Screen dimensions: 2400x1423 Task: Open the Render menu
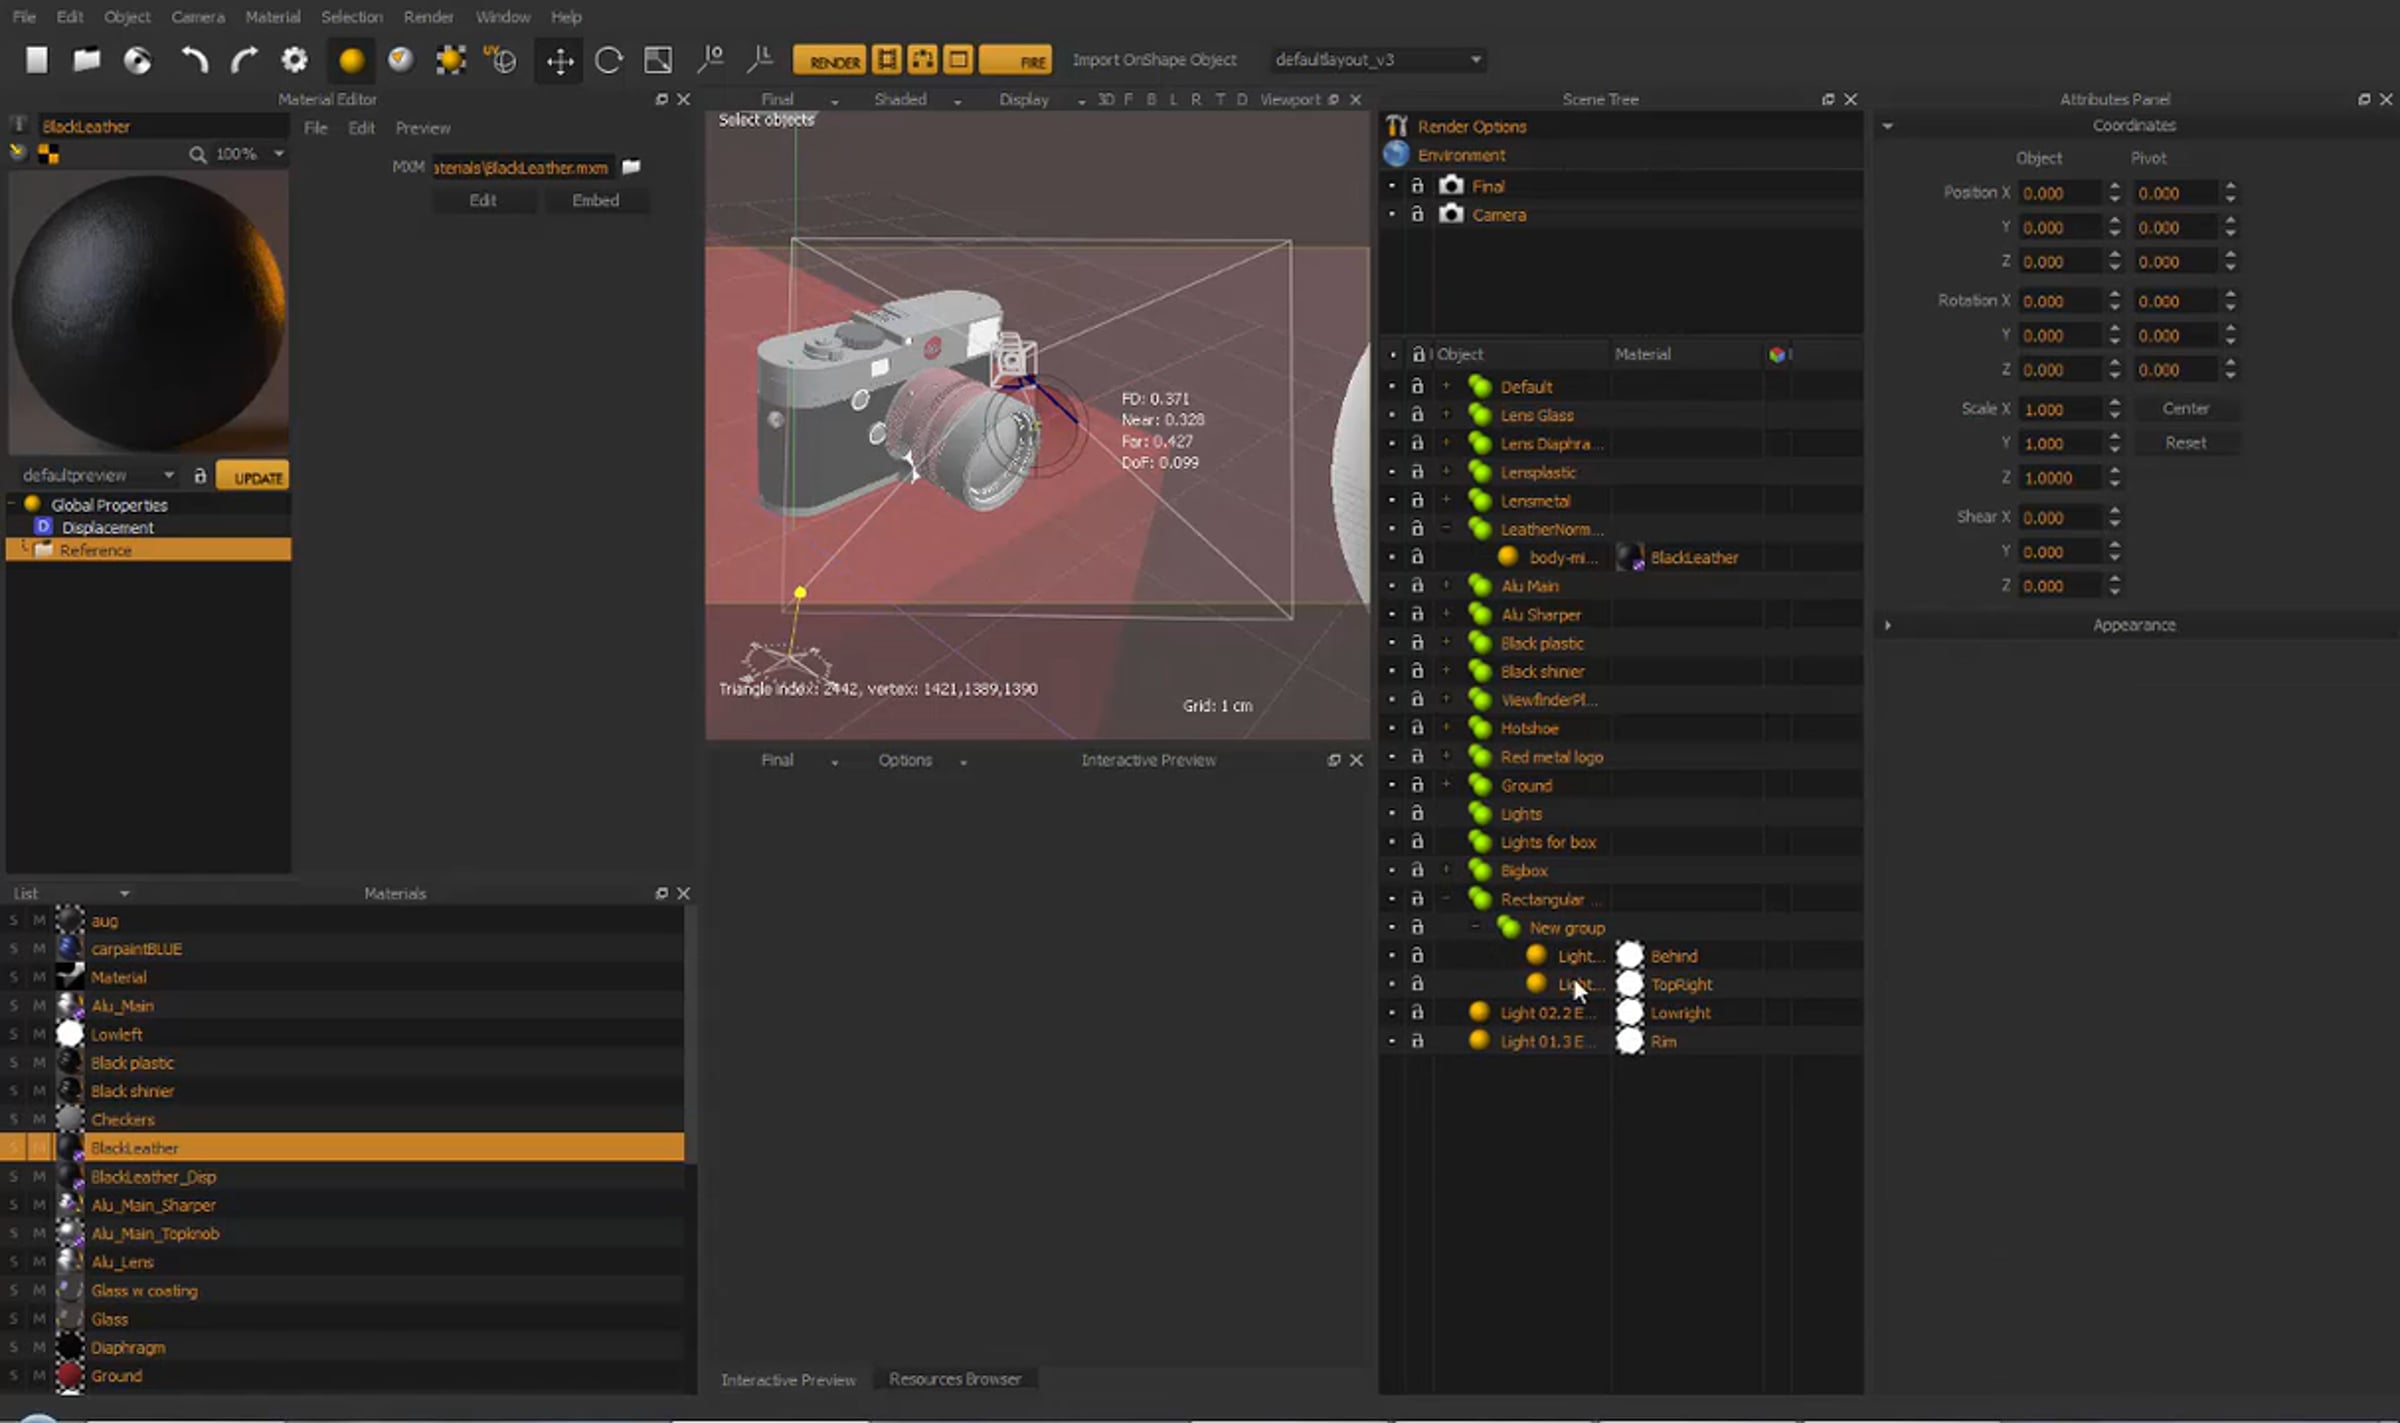[x=428, y=17]
